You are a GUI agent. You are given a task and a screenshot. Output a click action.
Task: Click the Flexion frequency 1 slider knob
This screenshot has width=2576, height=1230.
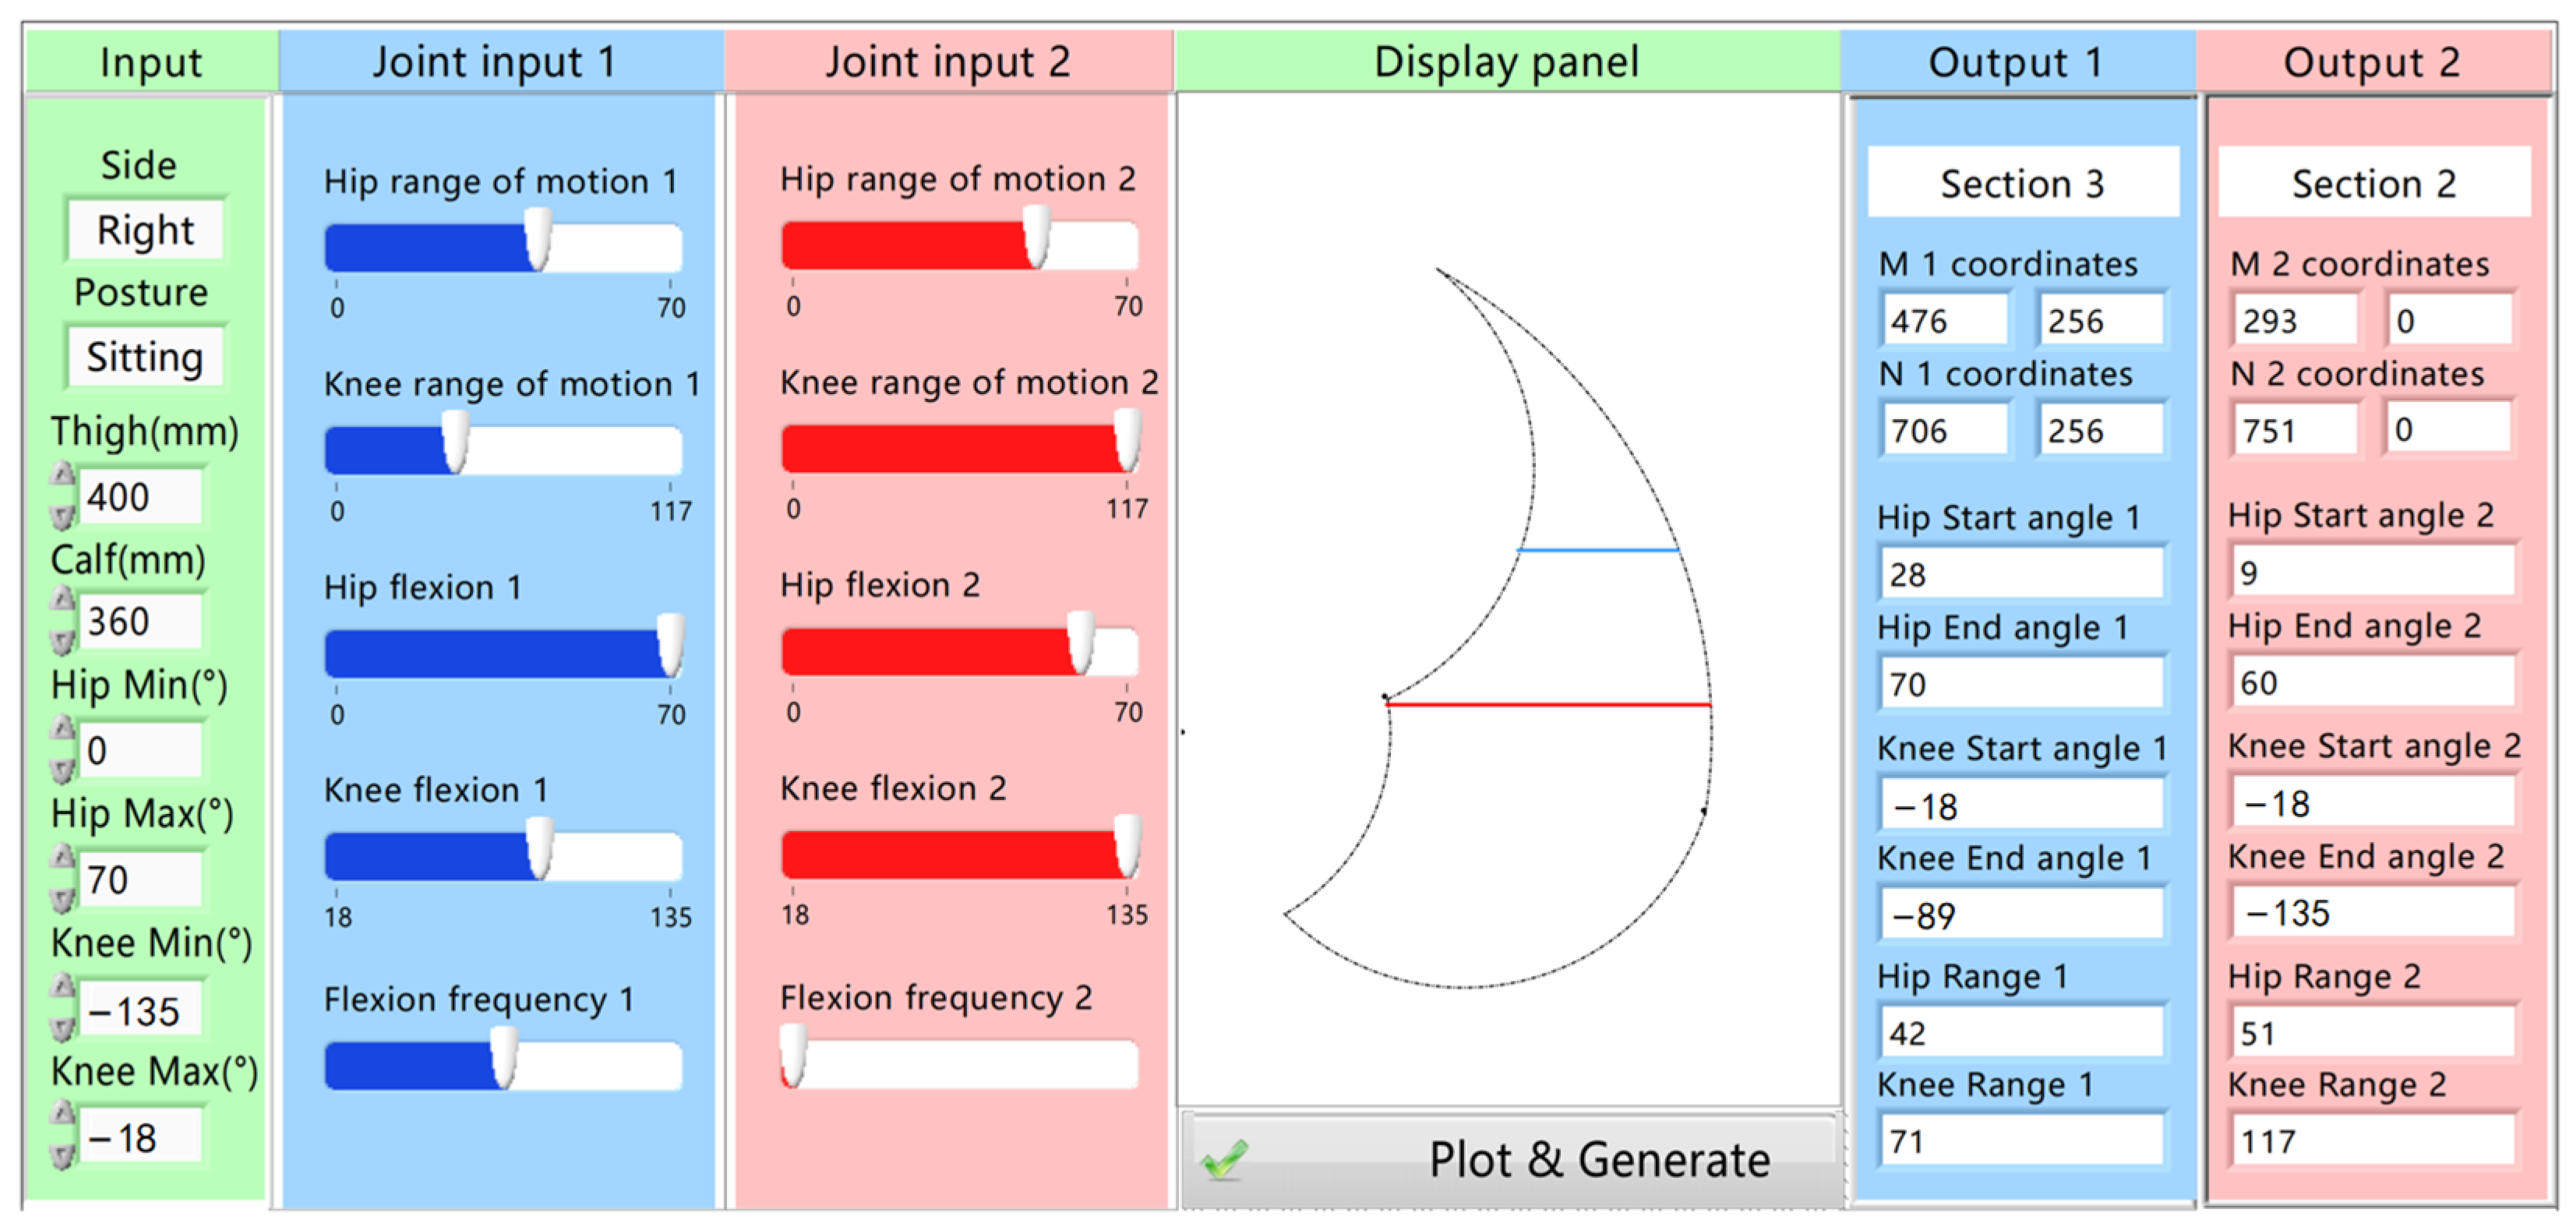pyautogui.click(x=504, y=1057)
